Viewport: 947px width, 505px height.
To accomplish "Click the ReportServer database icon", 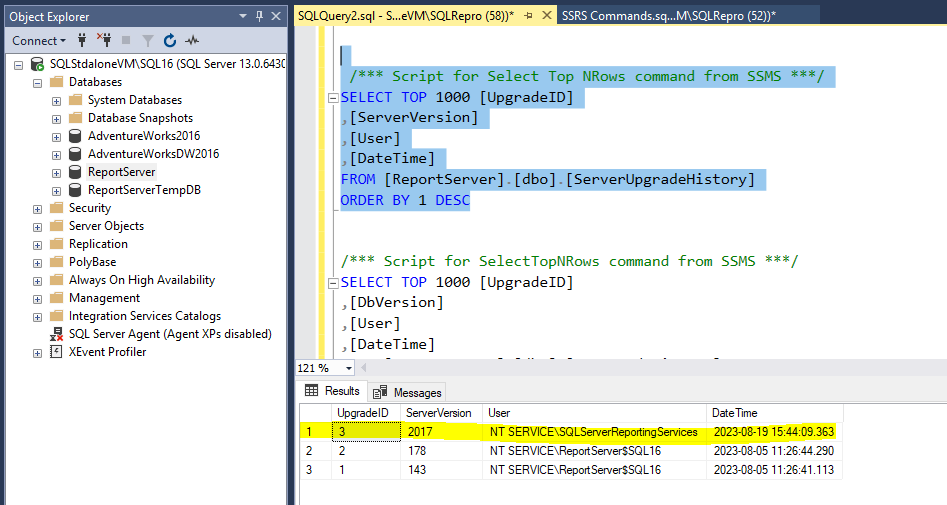I will (75, 172).
